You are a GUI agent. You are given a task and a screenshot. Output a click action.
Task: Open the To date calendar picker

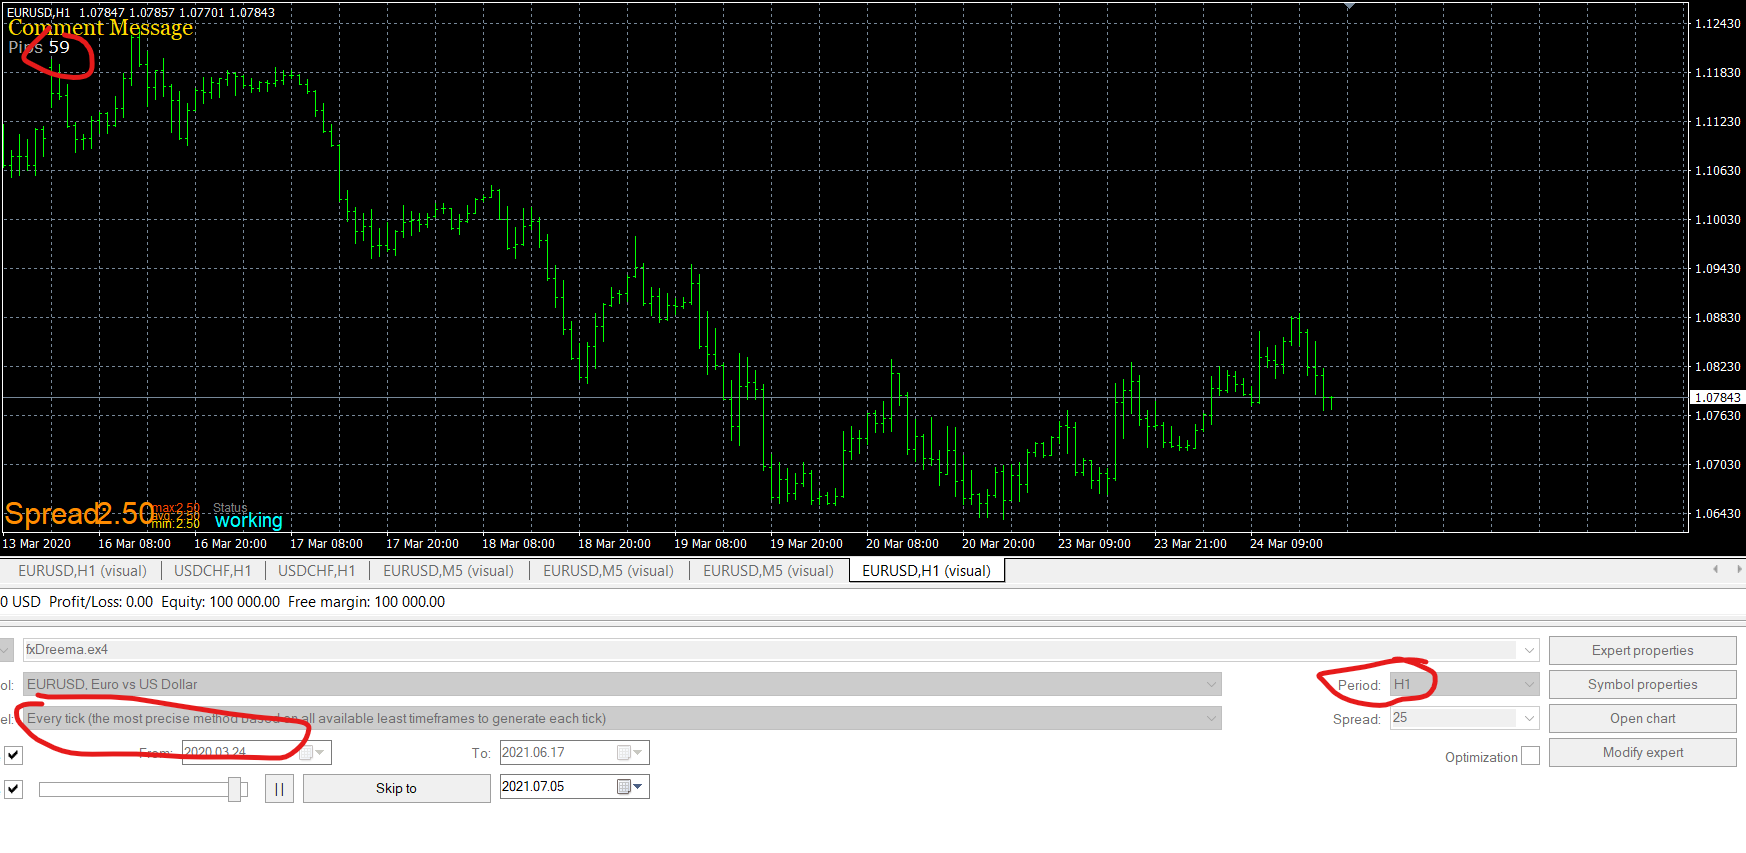click(x=630, y=752)
